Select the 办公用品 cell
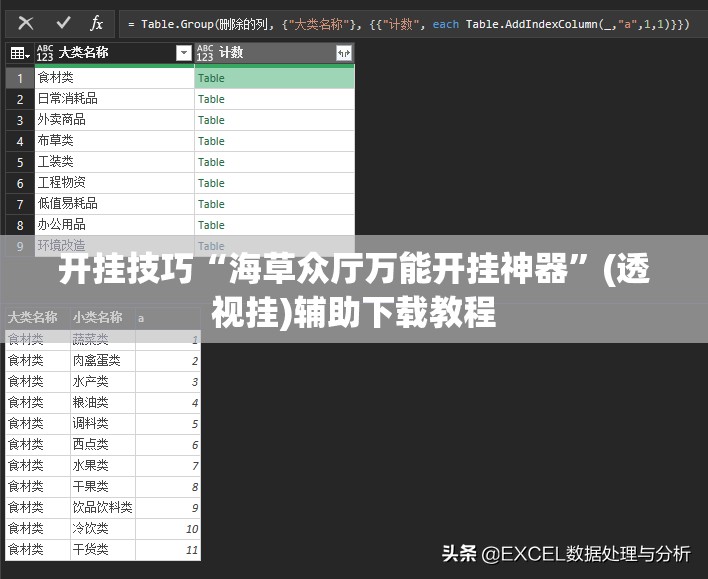708x579 pixels. pos(114,225)
